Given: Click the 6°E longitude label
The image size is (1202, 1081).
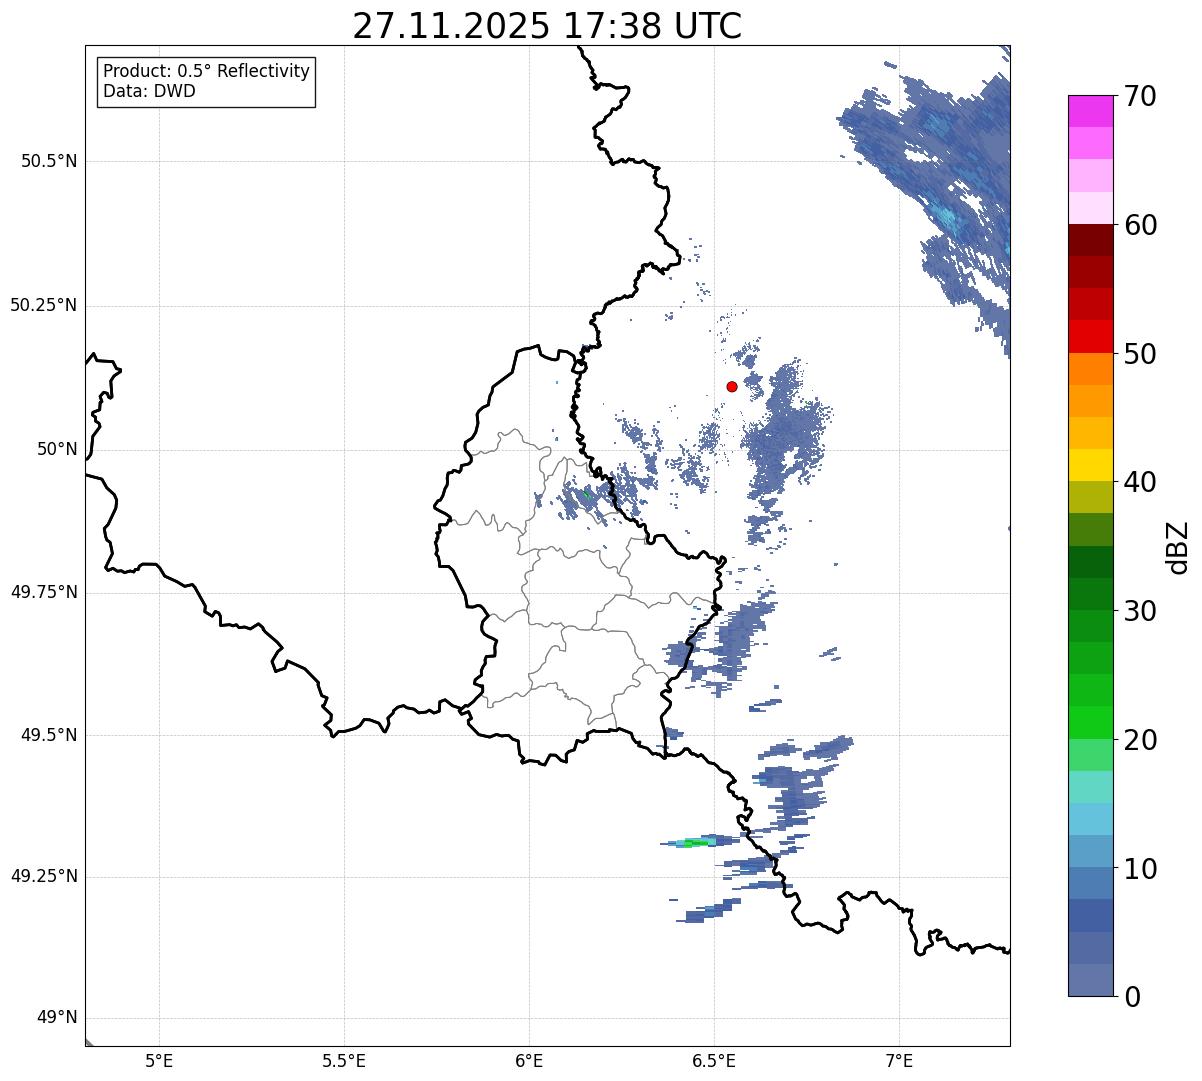Looking at the screenshot, I should pos(529,1061).
